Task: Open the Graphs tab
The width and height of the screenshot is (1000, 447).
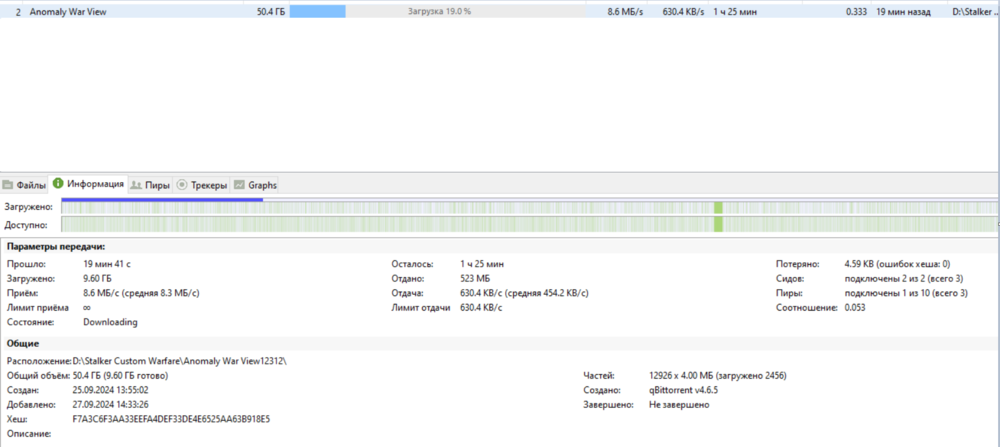Action: [x=255, y=186]
